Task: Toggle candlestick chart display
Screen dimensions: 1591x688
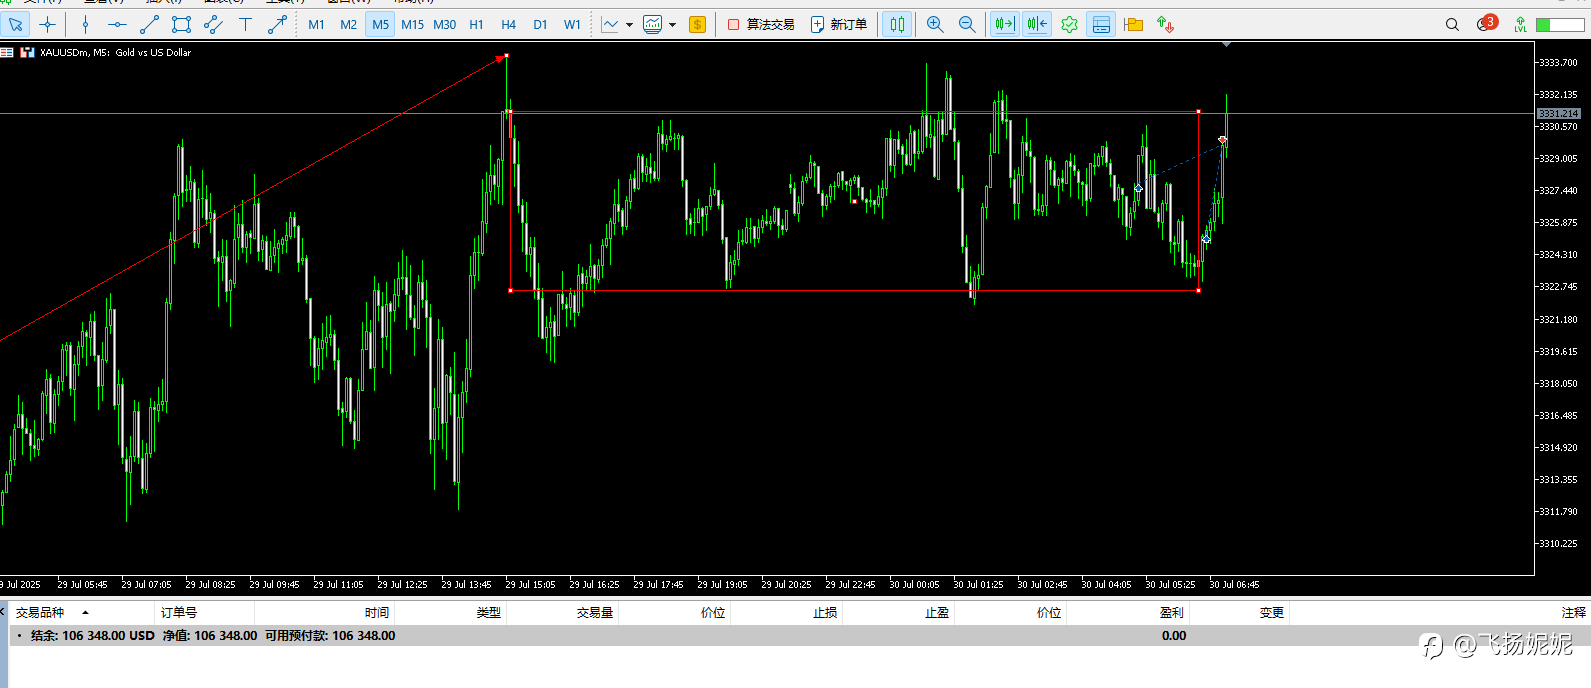Action: click(897, 24)
